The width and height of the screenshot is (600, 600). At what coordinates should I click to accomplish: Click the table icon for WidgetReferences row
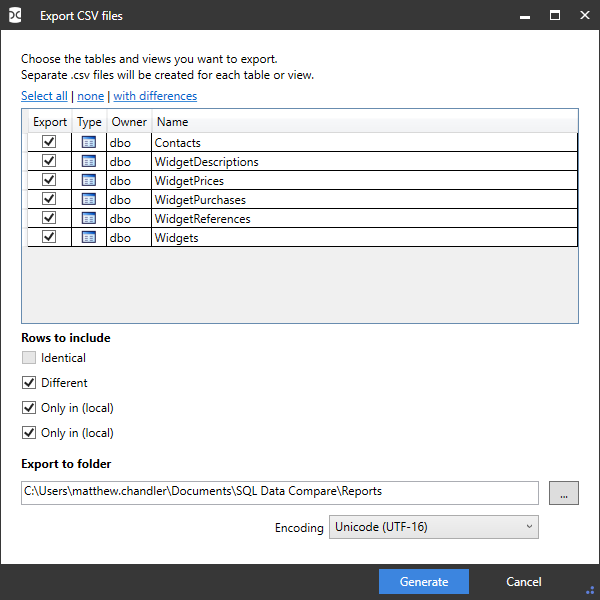point(88,218)
